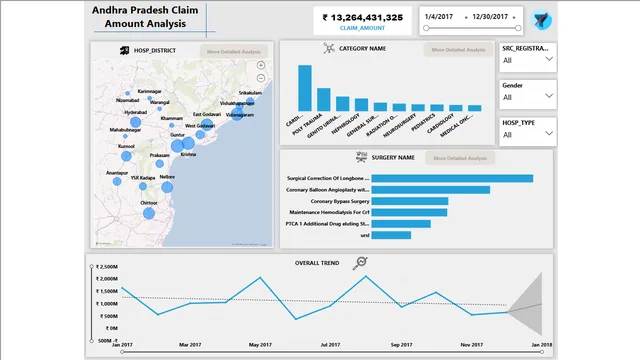
Task: Click the Andhra Pradesh Claim Amount Analysis title
Action: (145, 17)
